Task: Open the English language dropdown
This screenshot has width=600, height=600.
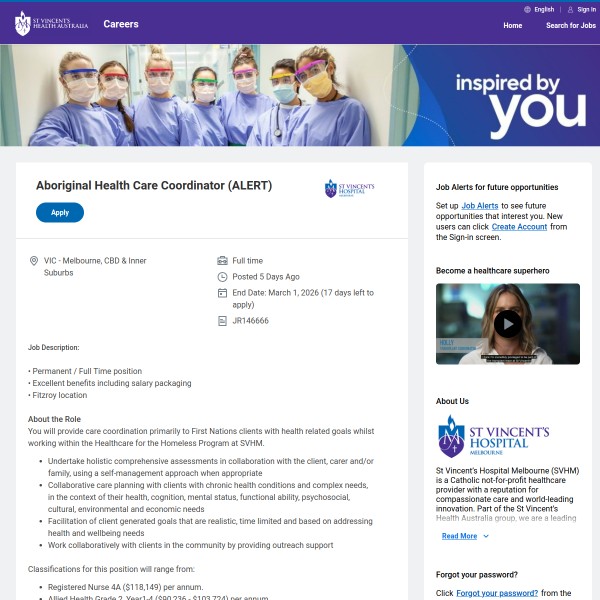Action: 543,9
